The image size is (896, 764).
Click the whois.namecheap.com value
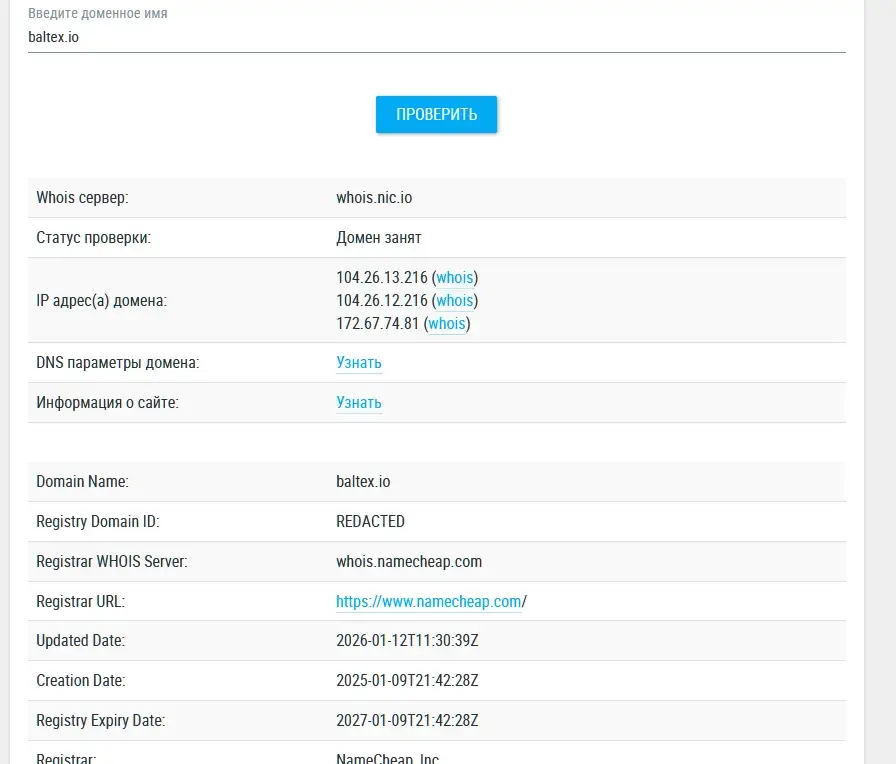coord(409,562)
